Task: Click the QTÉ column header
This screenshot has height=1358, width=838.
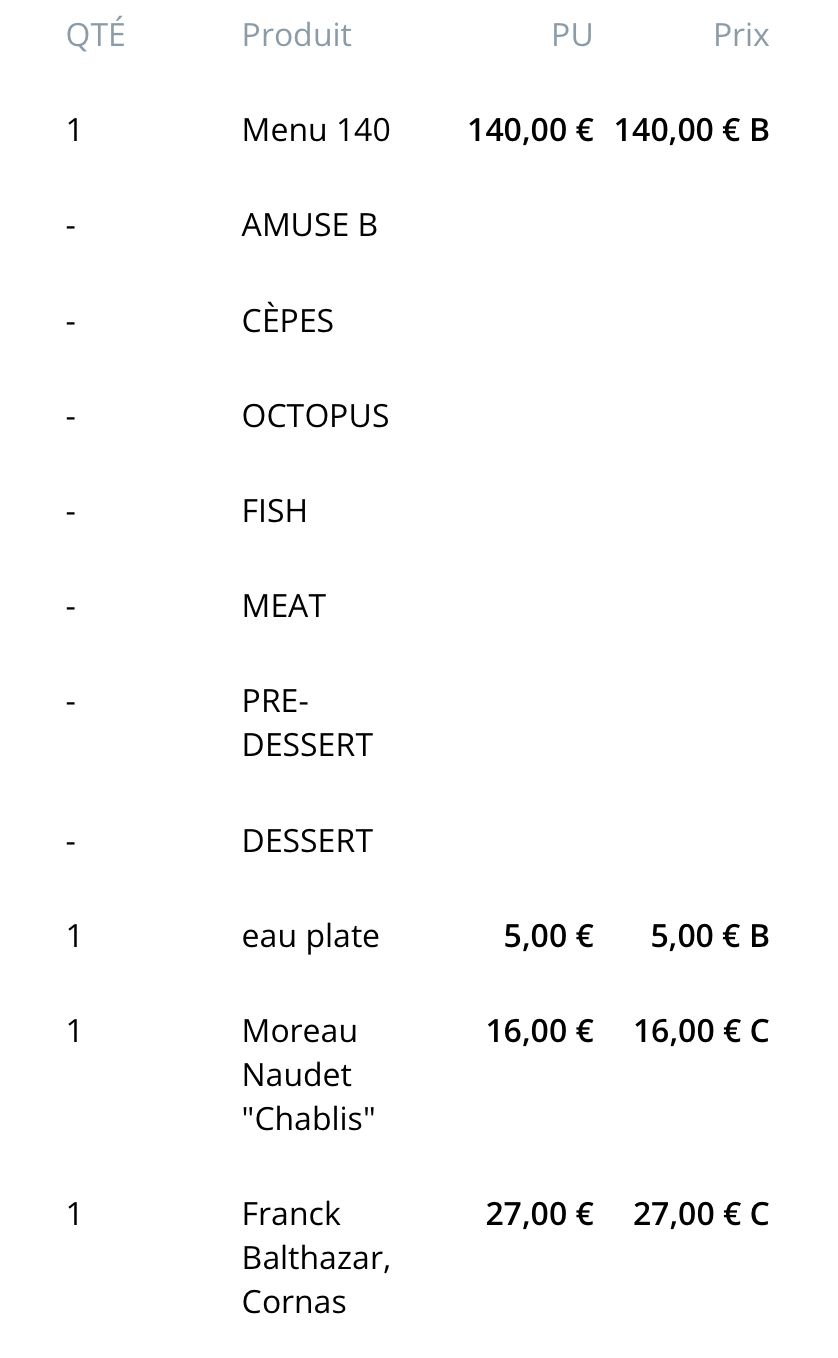Action: [96, 35]
